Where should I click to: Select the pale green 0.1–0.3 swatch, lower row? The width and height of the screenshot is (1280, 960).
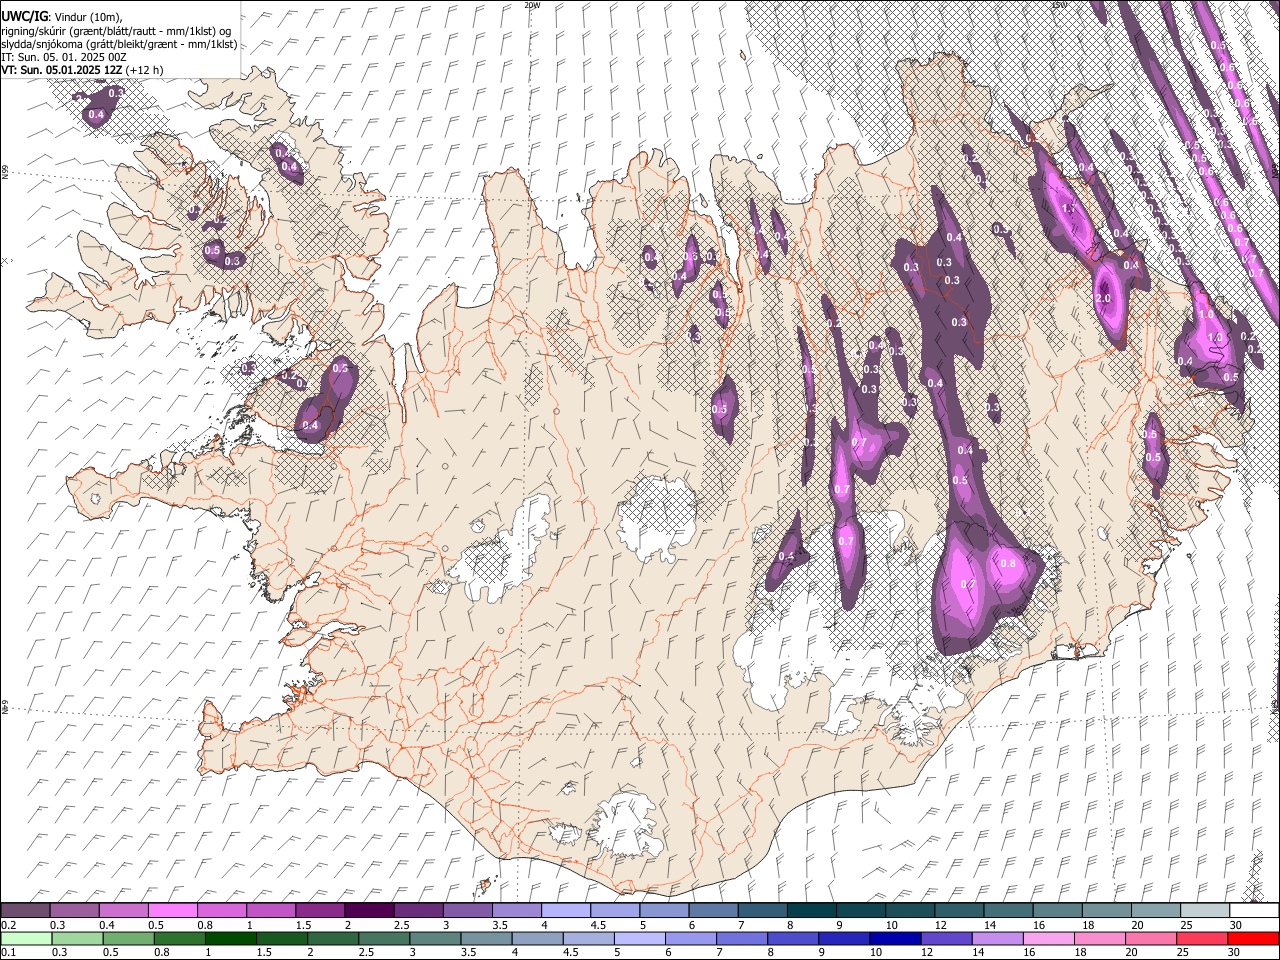click(26, 938)
